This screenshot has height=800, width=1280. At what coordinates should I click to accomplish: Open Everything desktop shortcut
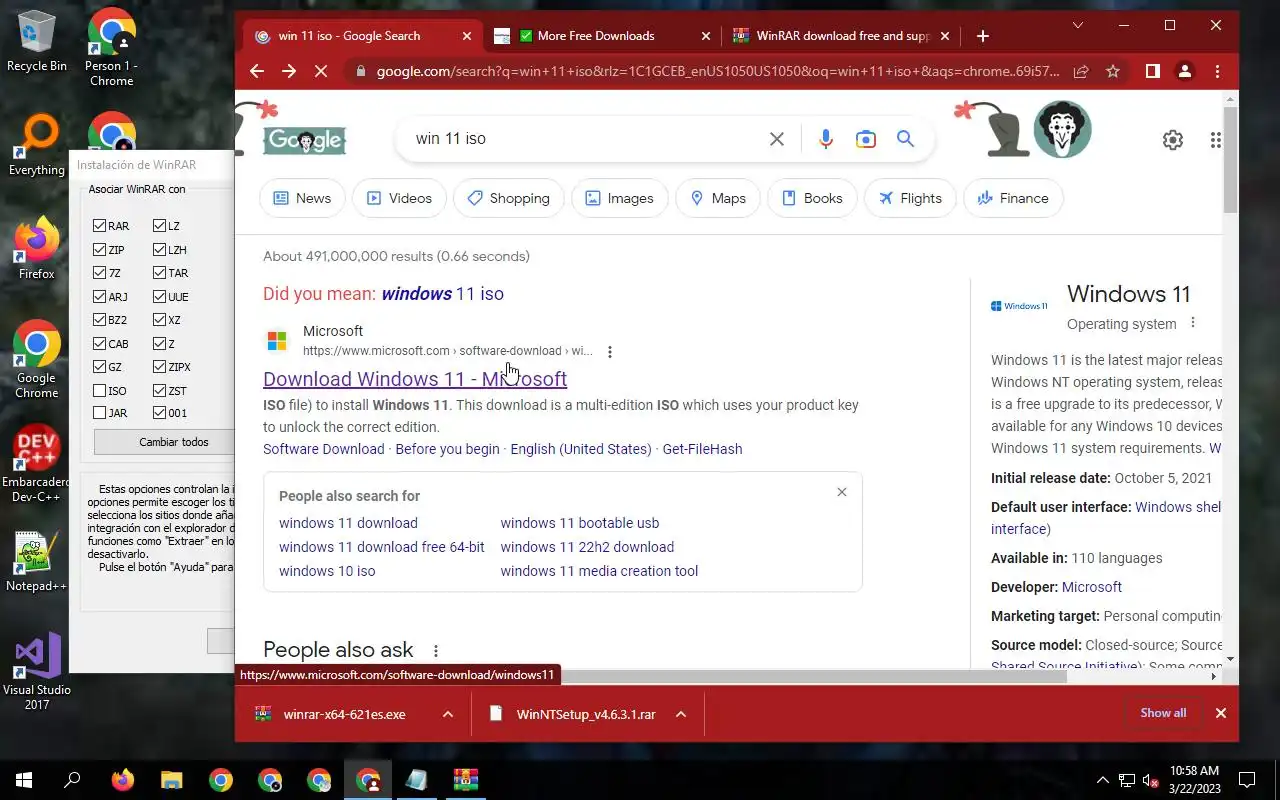tap(37, 147)
